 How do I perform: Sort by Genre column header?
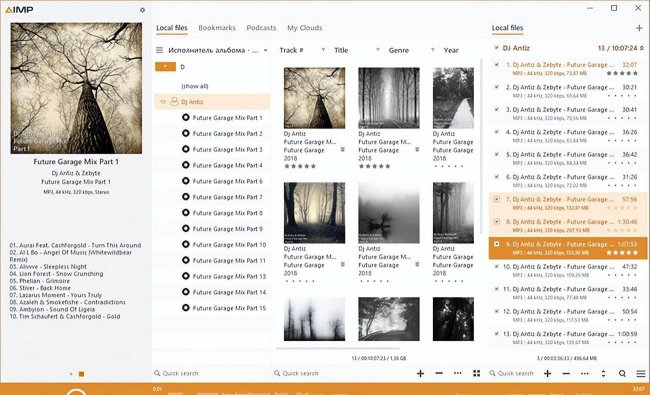pyautogui.click(x=399, y=50)
